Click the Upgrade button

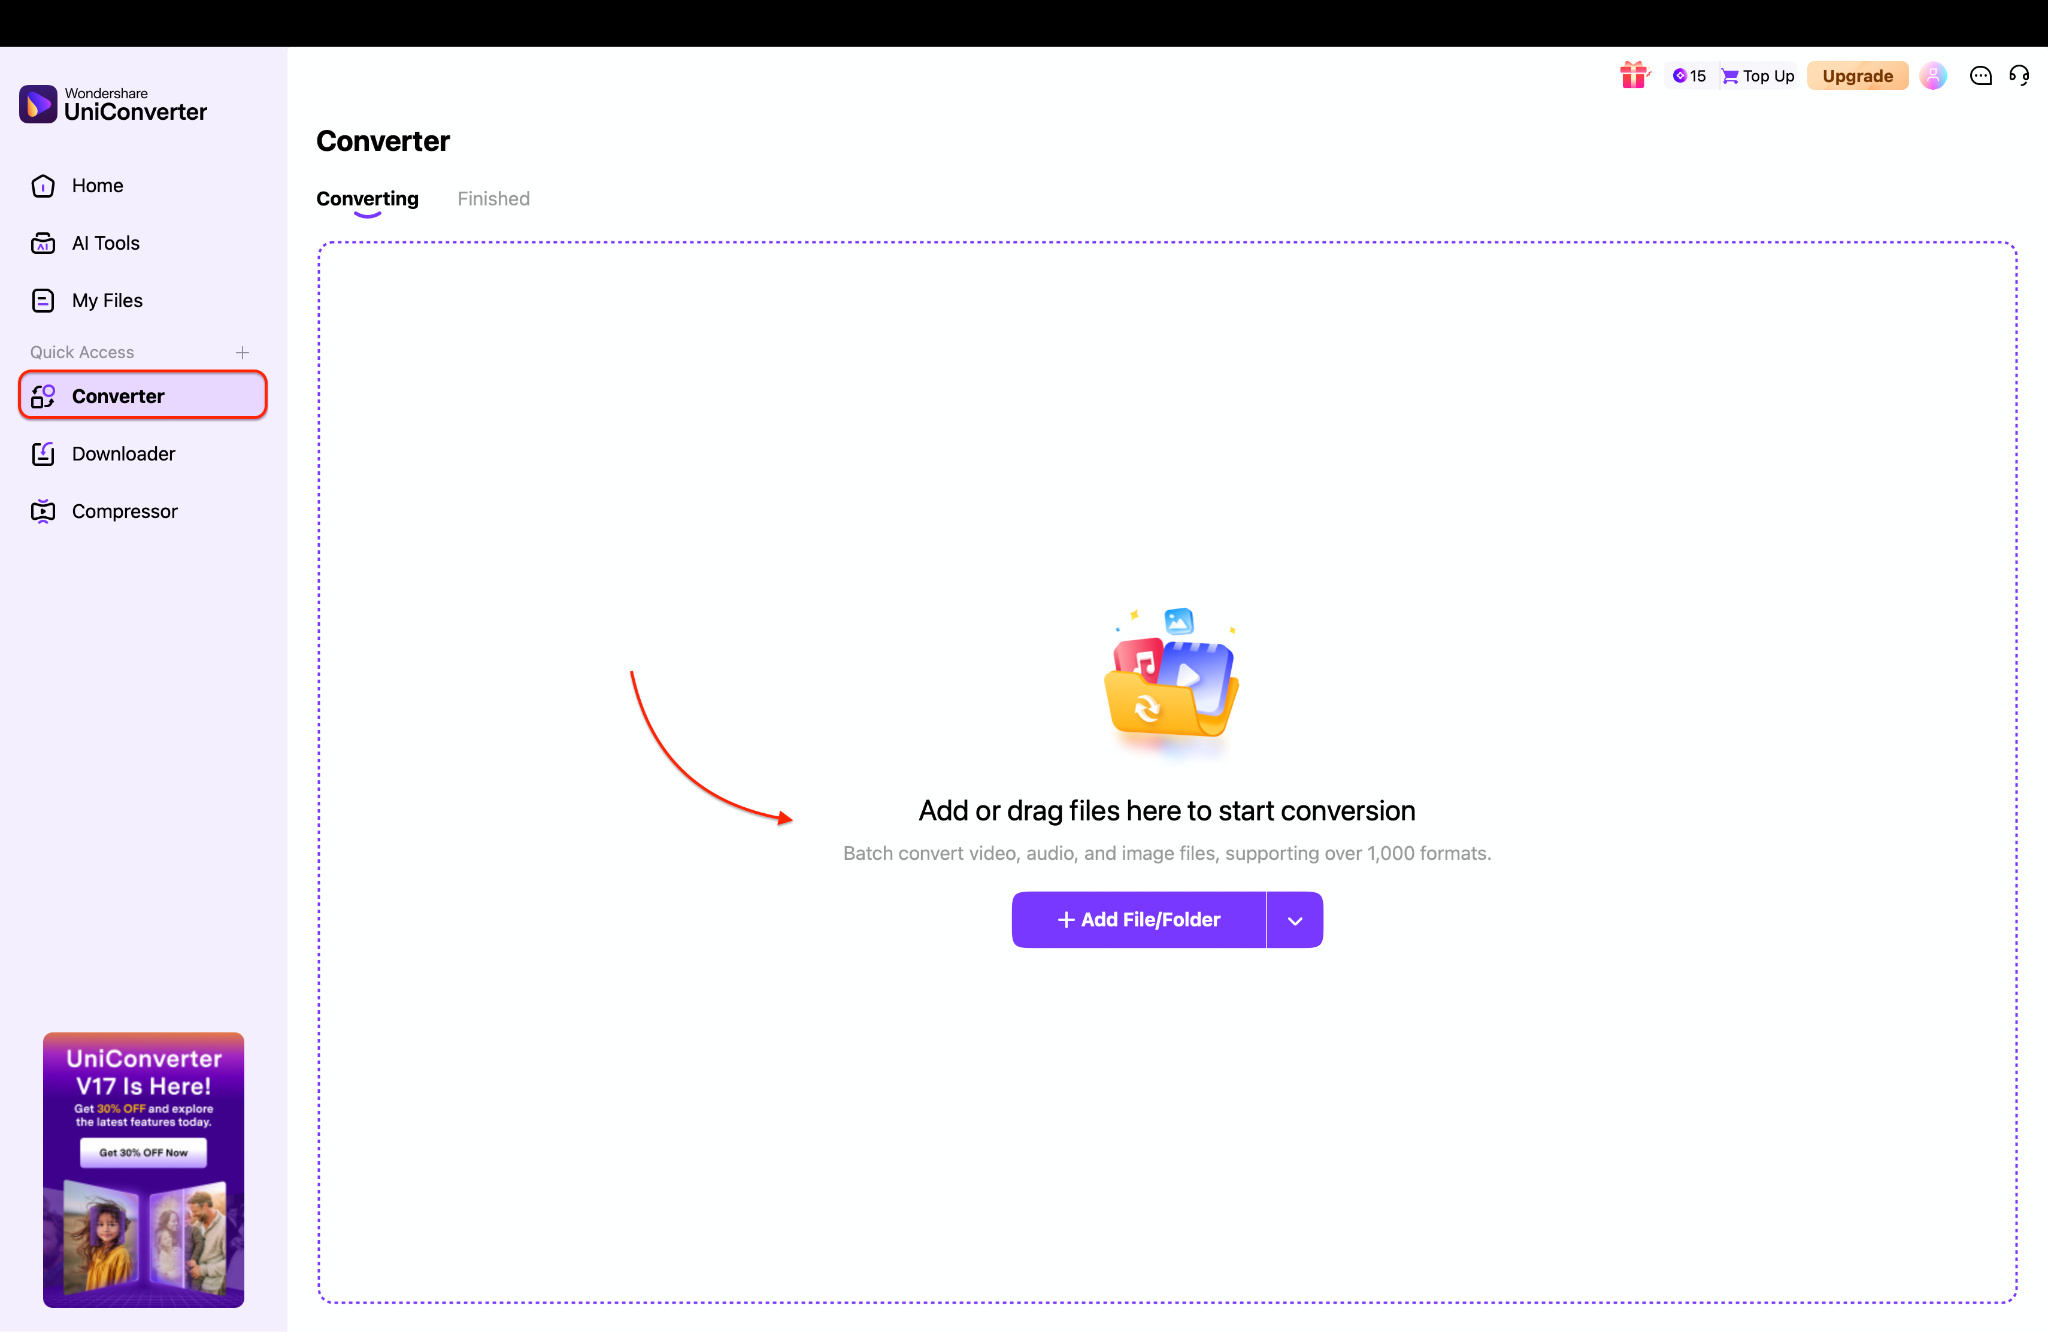click(x=1857, y=75)
